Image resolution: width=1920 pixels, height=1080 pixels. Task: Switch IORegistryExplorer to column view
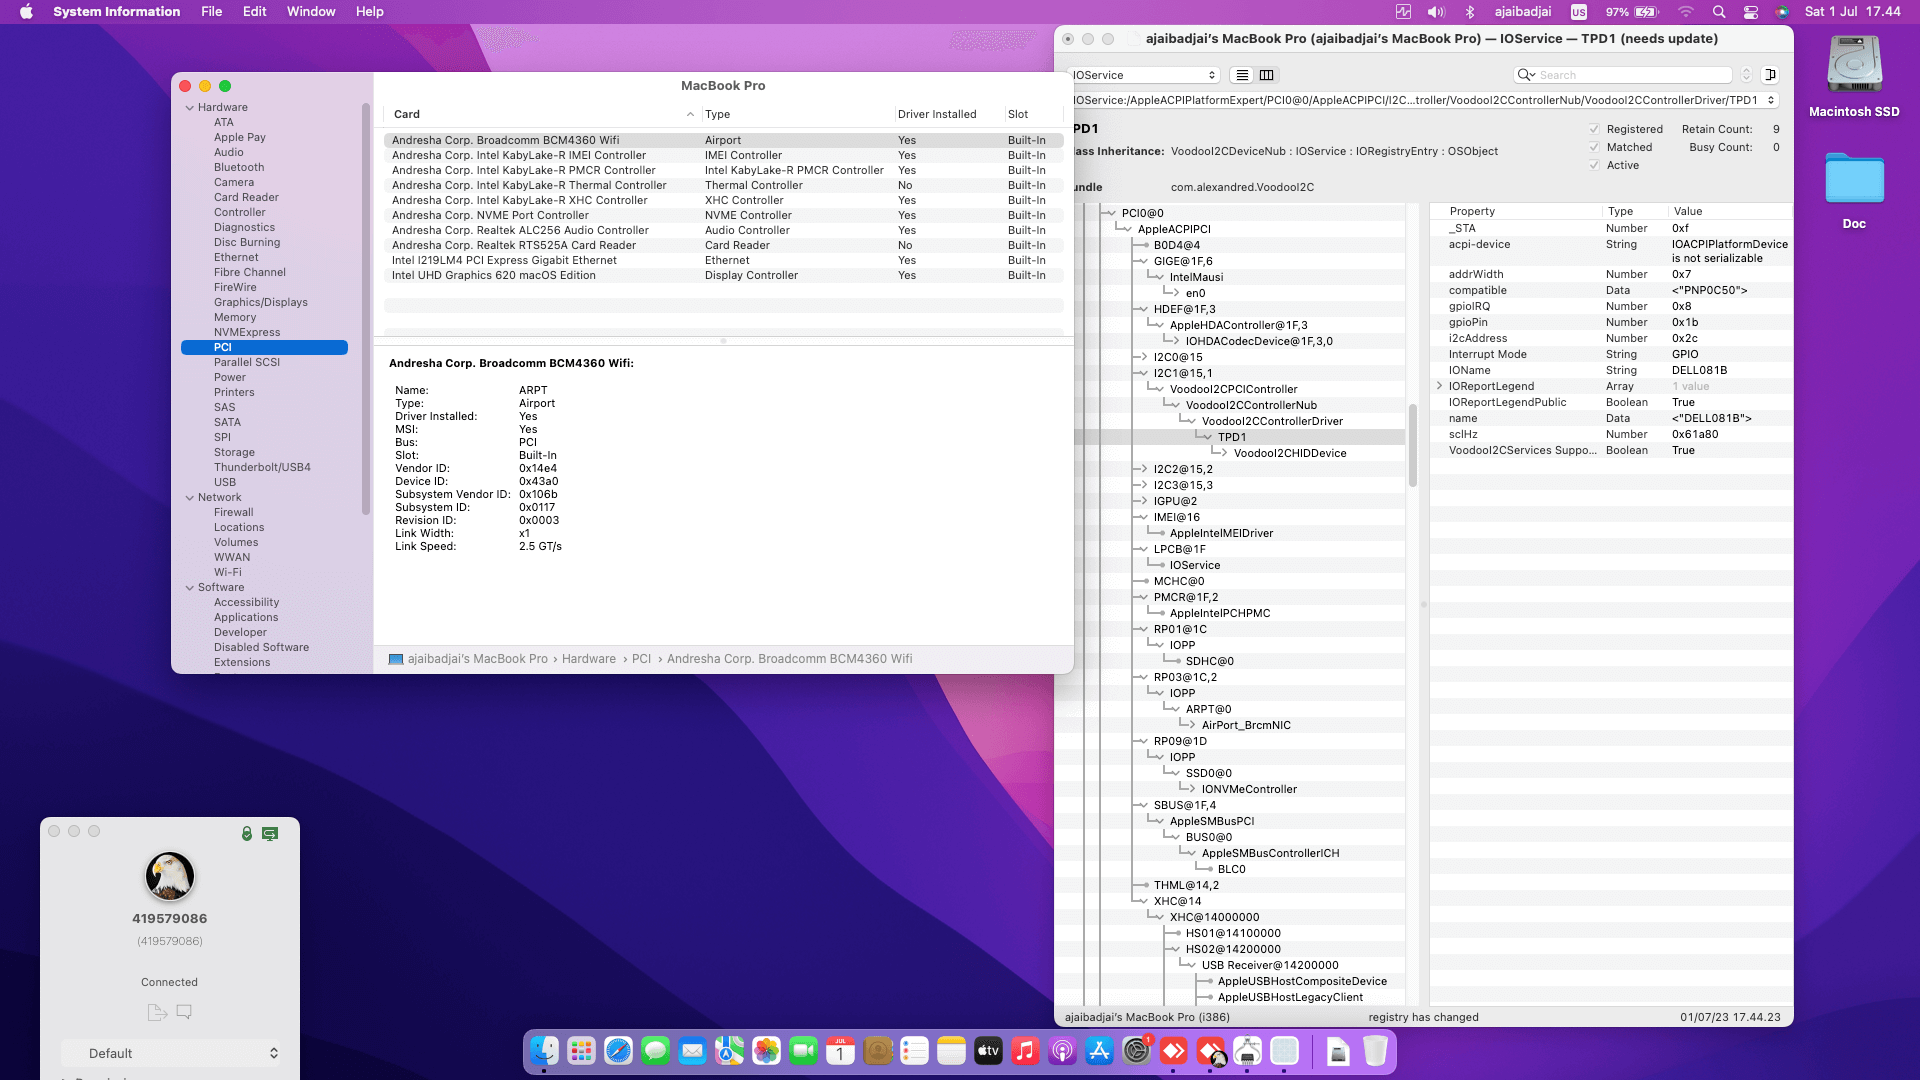(1267, 75)
